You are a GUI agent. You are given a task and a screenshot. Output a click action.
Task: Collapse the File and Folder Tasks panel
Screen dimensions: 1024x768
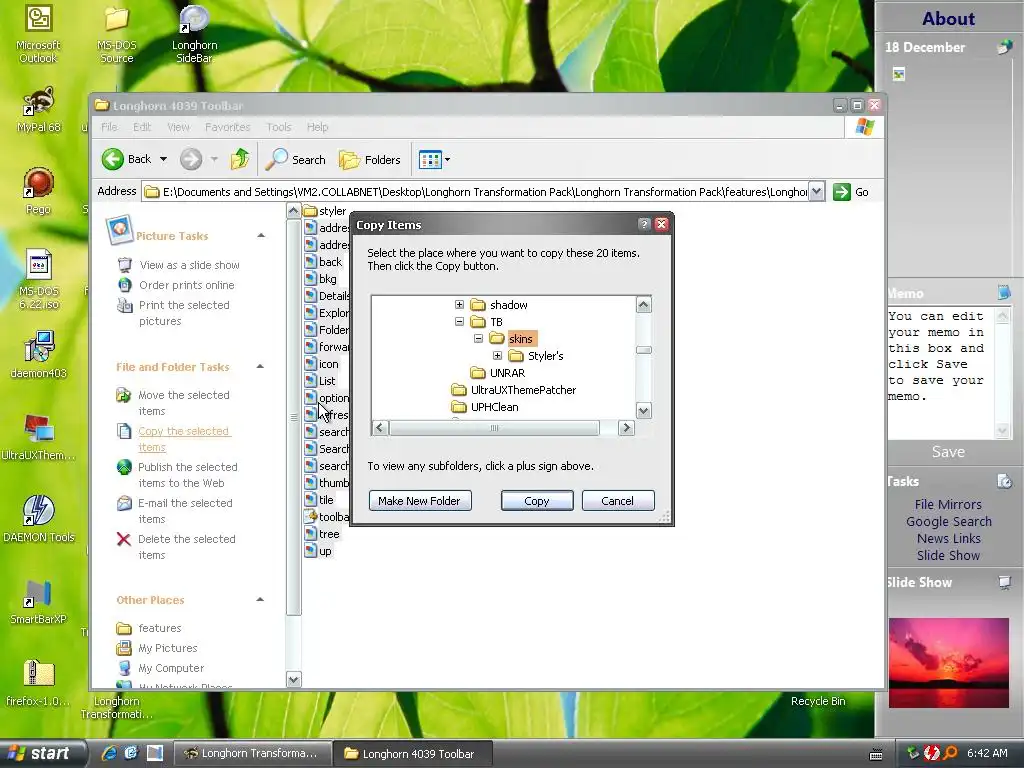pyautogui.click(x=260, y=367)
